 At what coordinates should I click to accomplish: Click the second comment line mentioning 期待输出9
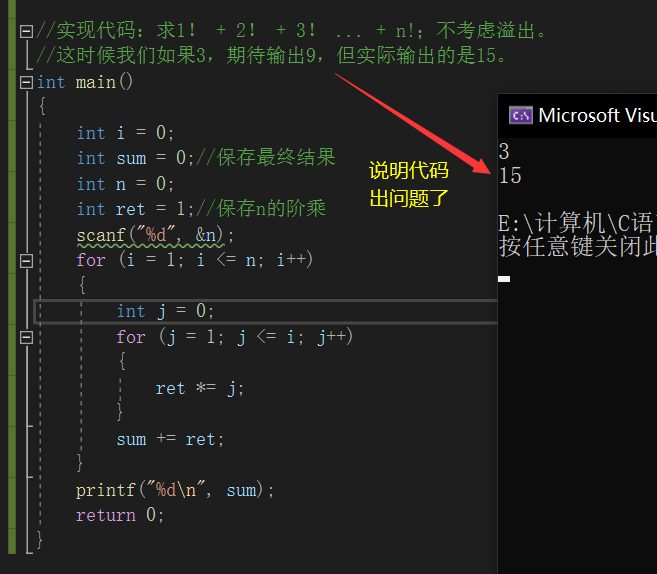(272, 56)
